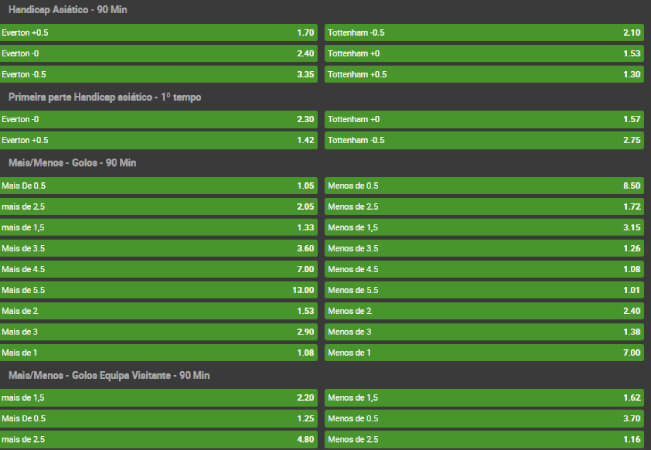Pick mais de 2.5 goals at 2.05
Image resolution: width=651 pixels, height=450 pixels.
[x=159, y=207]
